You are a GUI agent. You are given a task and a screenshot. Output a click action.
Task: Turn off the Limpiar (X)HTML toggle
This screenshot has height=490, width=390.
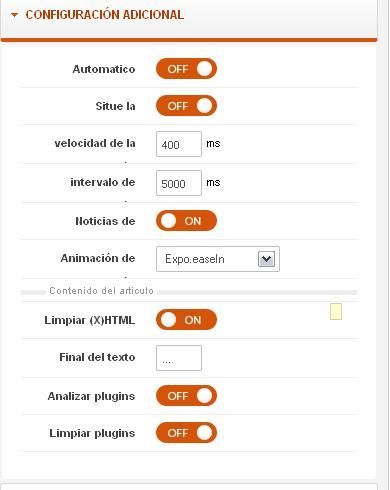pos(186,320)
